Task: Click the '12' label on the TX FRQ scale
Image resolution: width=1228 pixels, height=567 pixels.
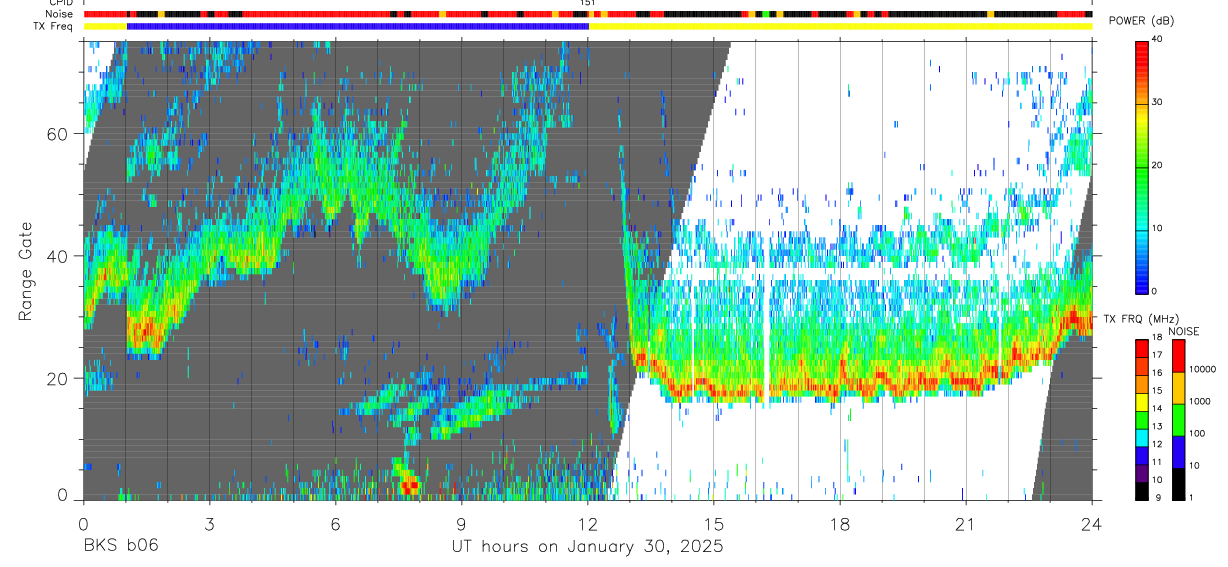Action: point(1156,445)
